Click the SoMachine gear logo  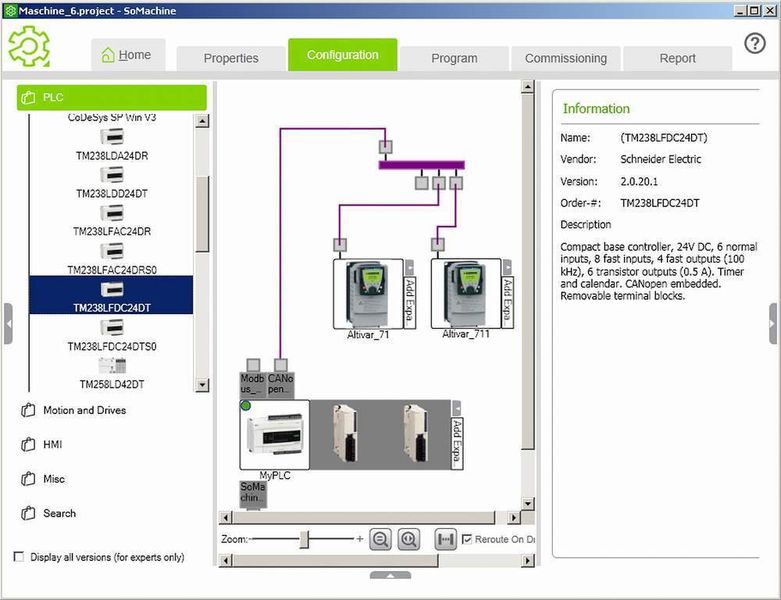[x=29, y=46]
